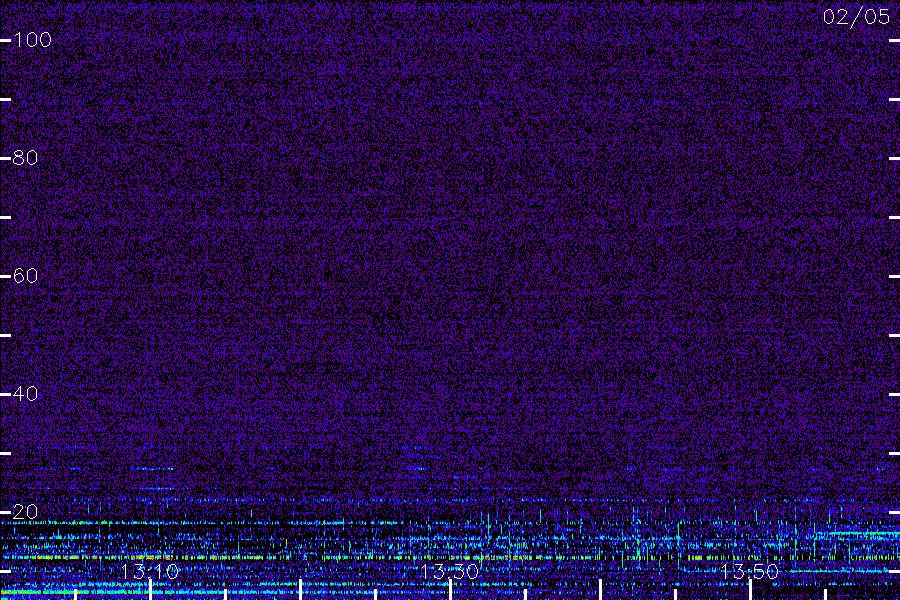
Task: Click the 02/05 date label
Action: 856,17
